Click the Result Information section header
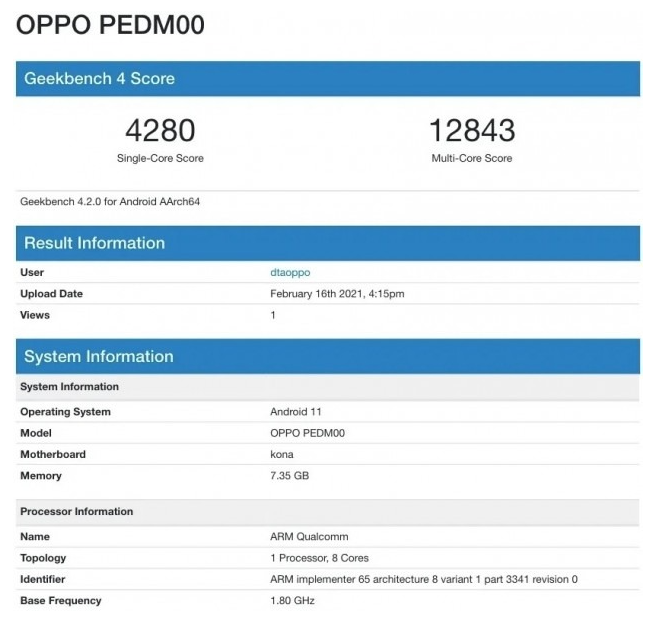Viewport: 648px width, 624px height. click(x=94, y=243)
